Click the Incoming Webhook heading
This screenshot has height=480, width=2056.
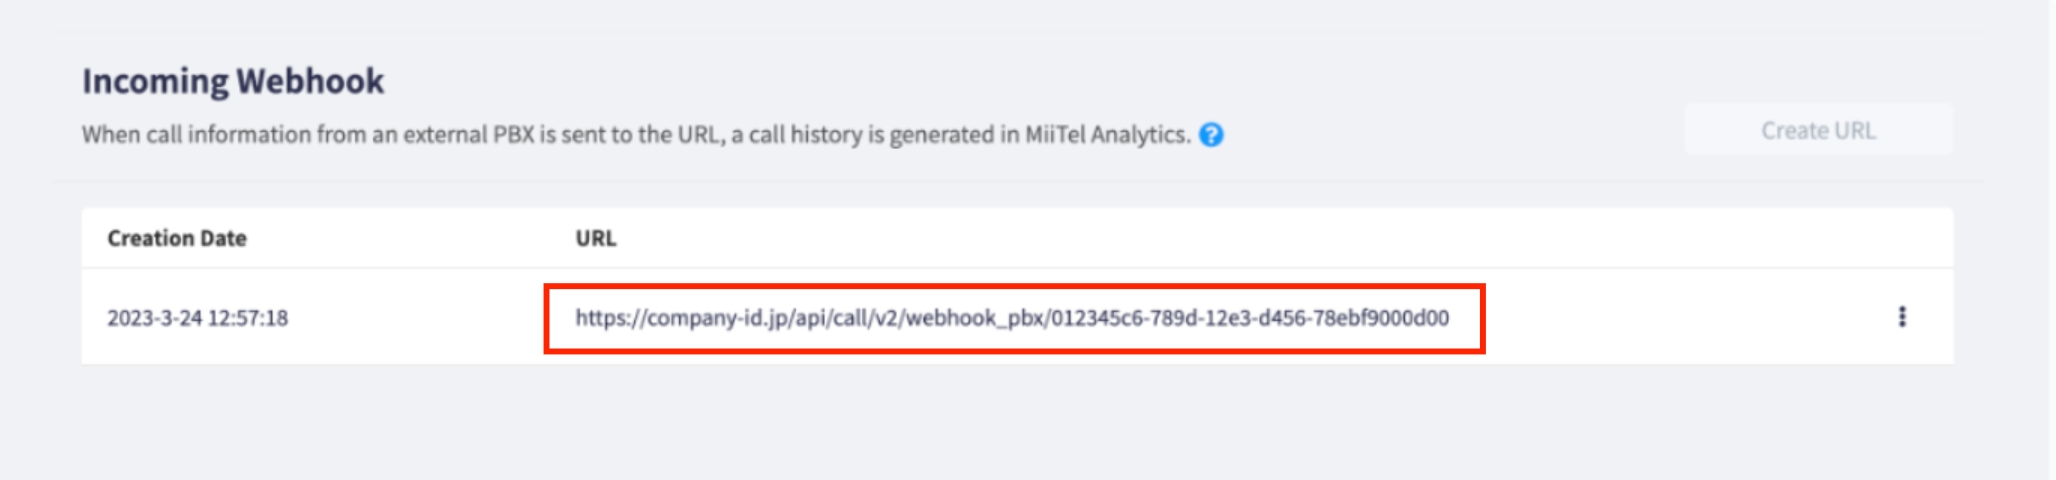pyautogui.click(x=233, y=81)
